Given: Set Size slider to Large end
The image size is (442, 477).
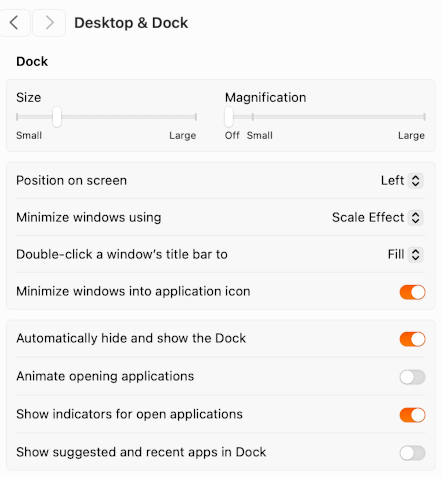Looking at the screenshot, I should [x=196, y=117].
